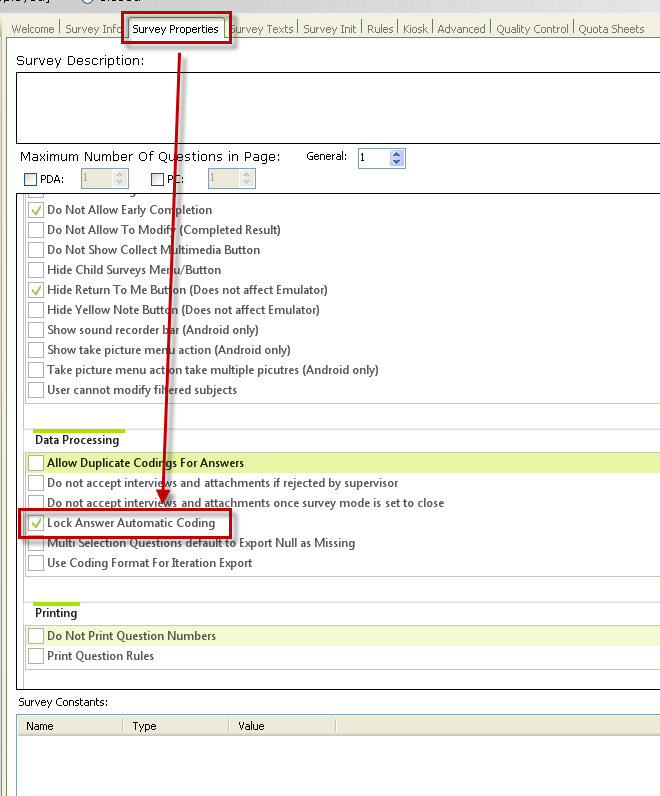660x796 pixels.
Task: Enable Use Coding Format For Iteration Export
Action: click(36, 563)
